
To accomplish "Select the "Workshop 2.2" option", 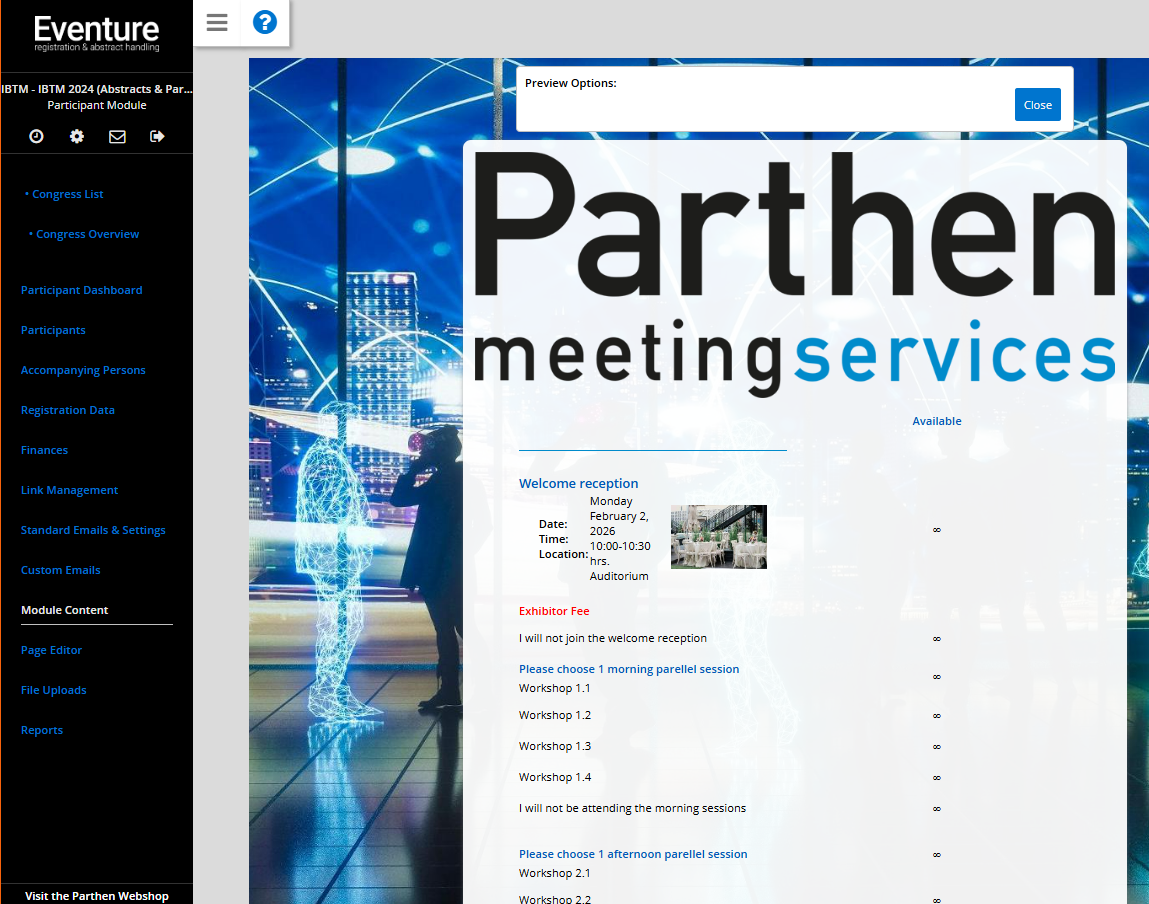I will 555,899.
